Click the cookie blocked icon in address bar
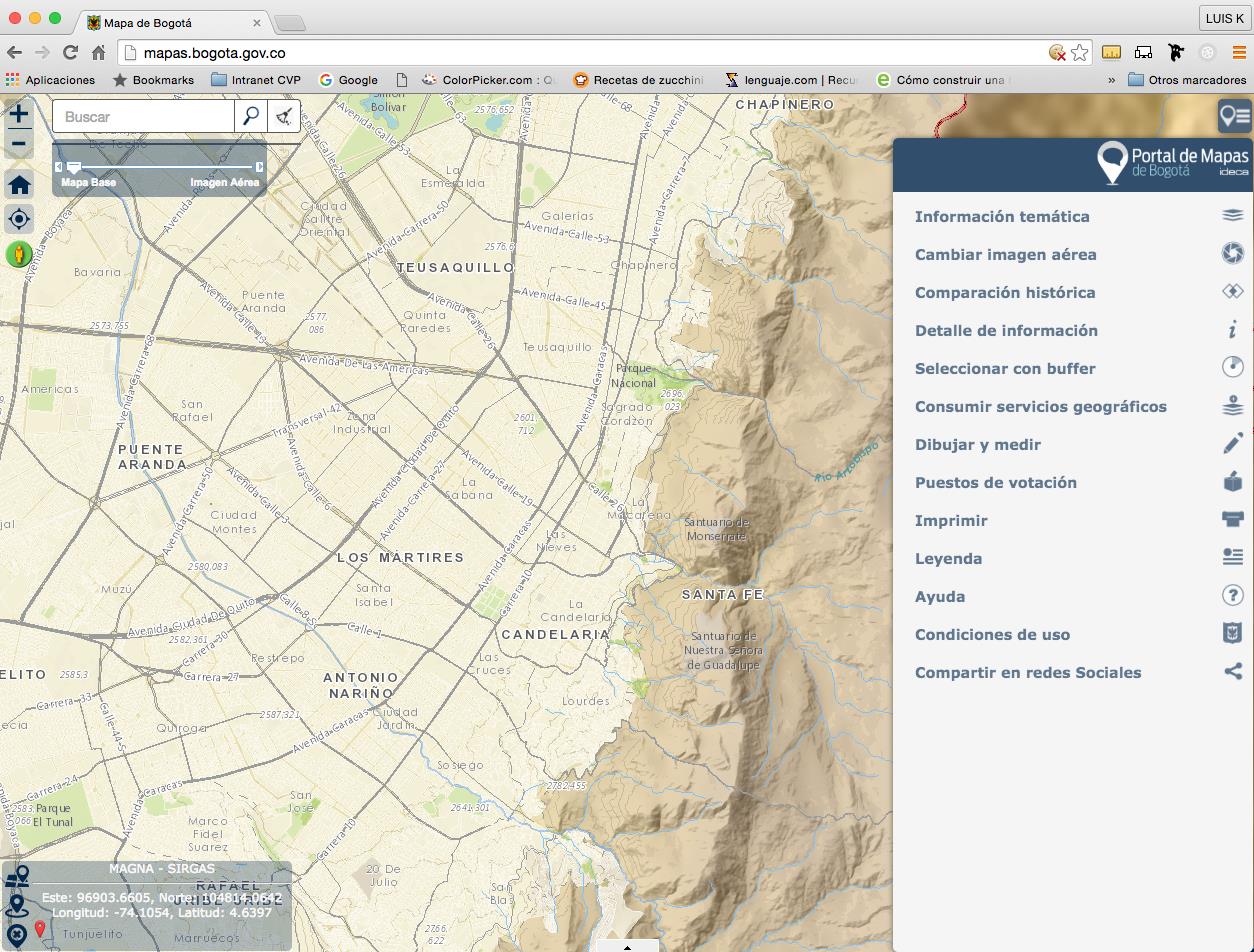 click(1057, 52)
